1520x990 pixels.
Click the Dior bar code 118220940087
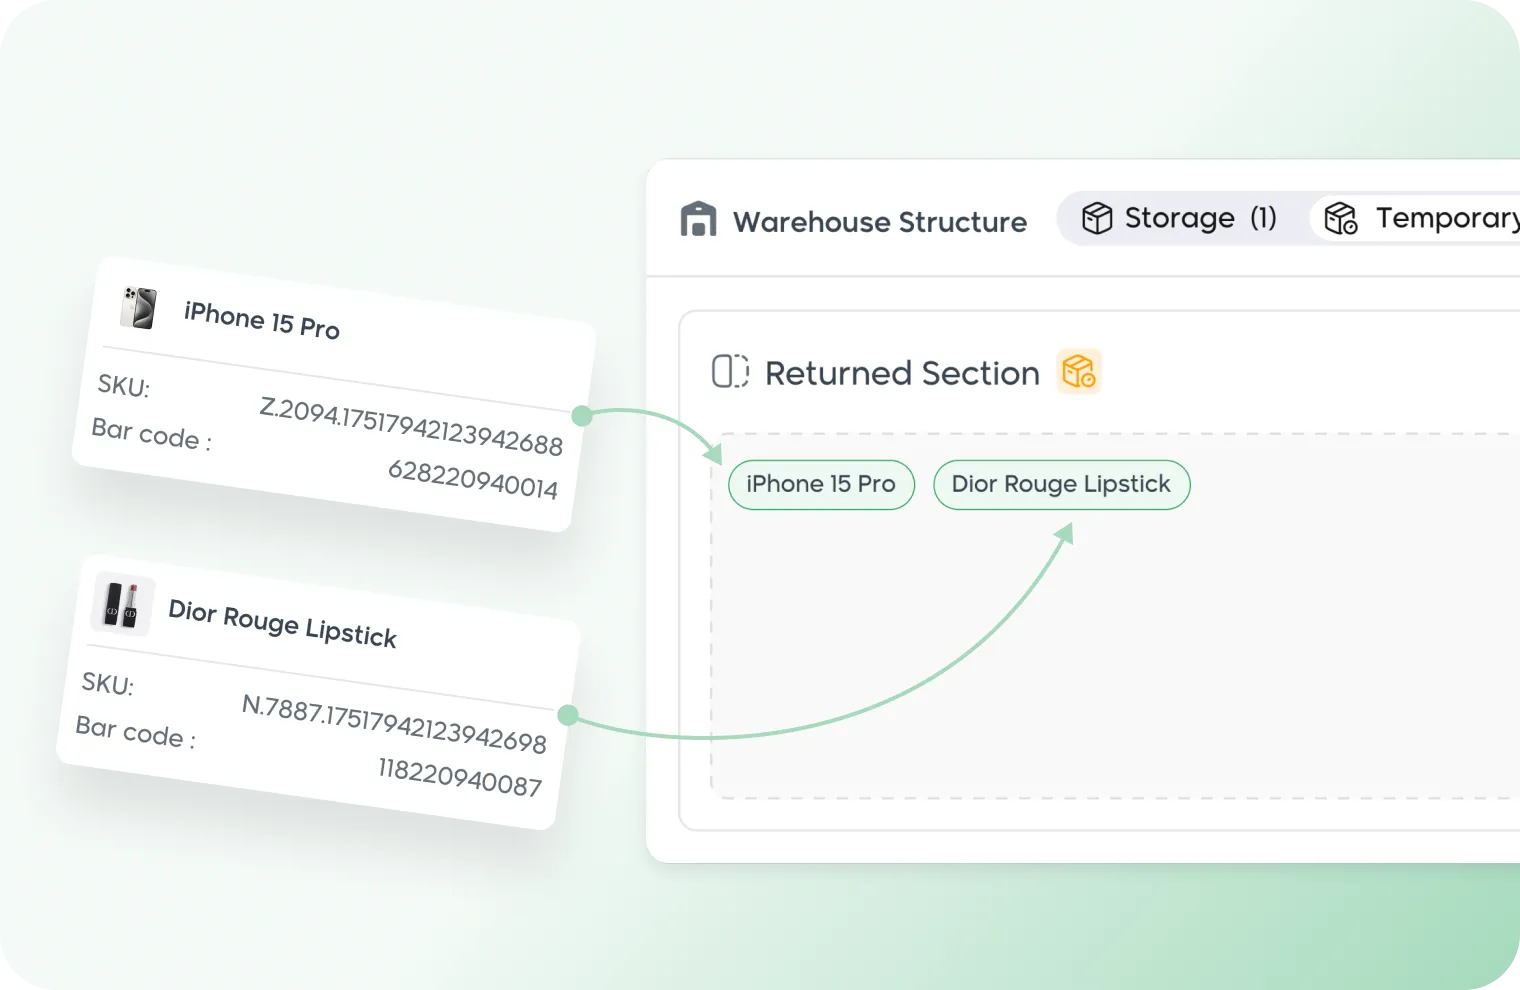pos(459,776)
